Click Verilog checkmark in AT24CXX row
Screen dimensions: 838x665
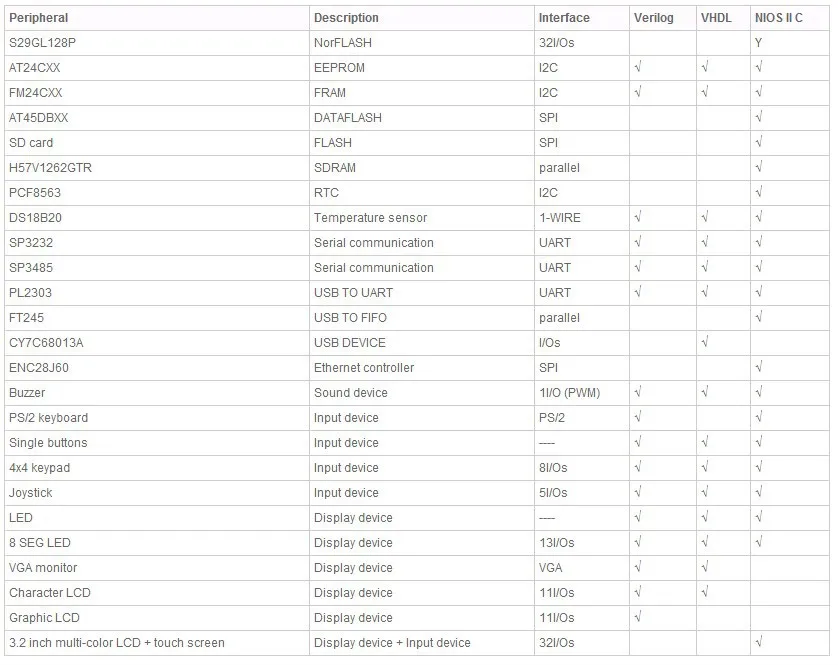point(638,67)
